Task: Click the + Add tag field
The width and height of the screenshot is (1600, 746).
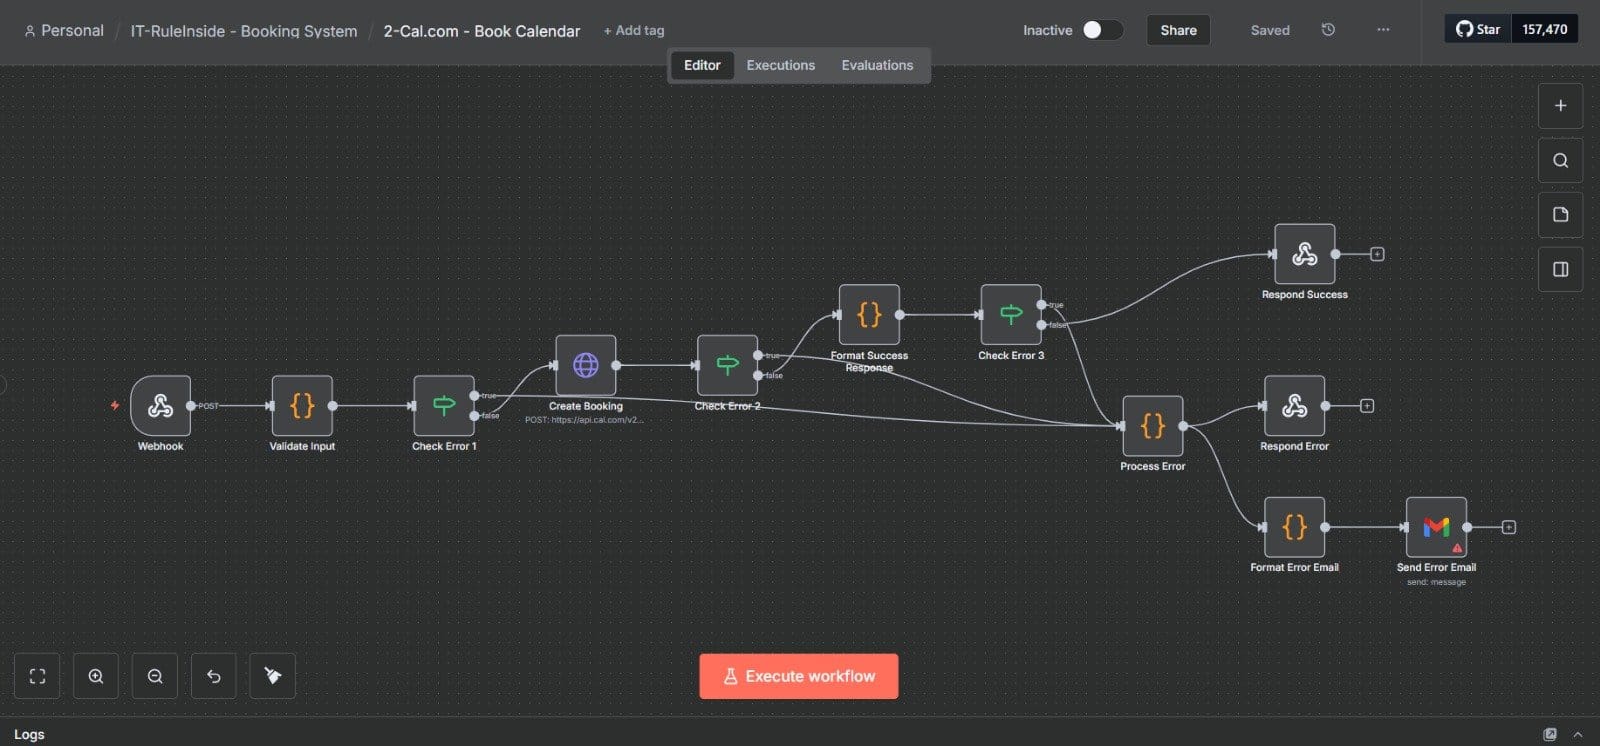Action: click(x=634, y=31)
